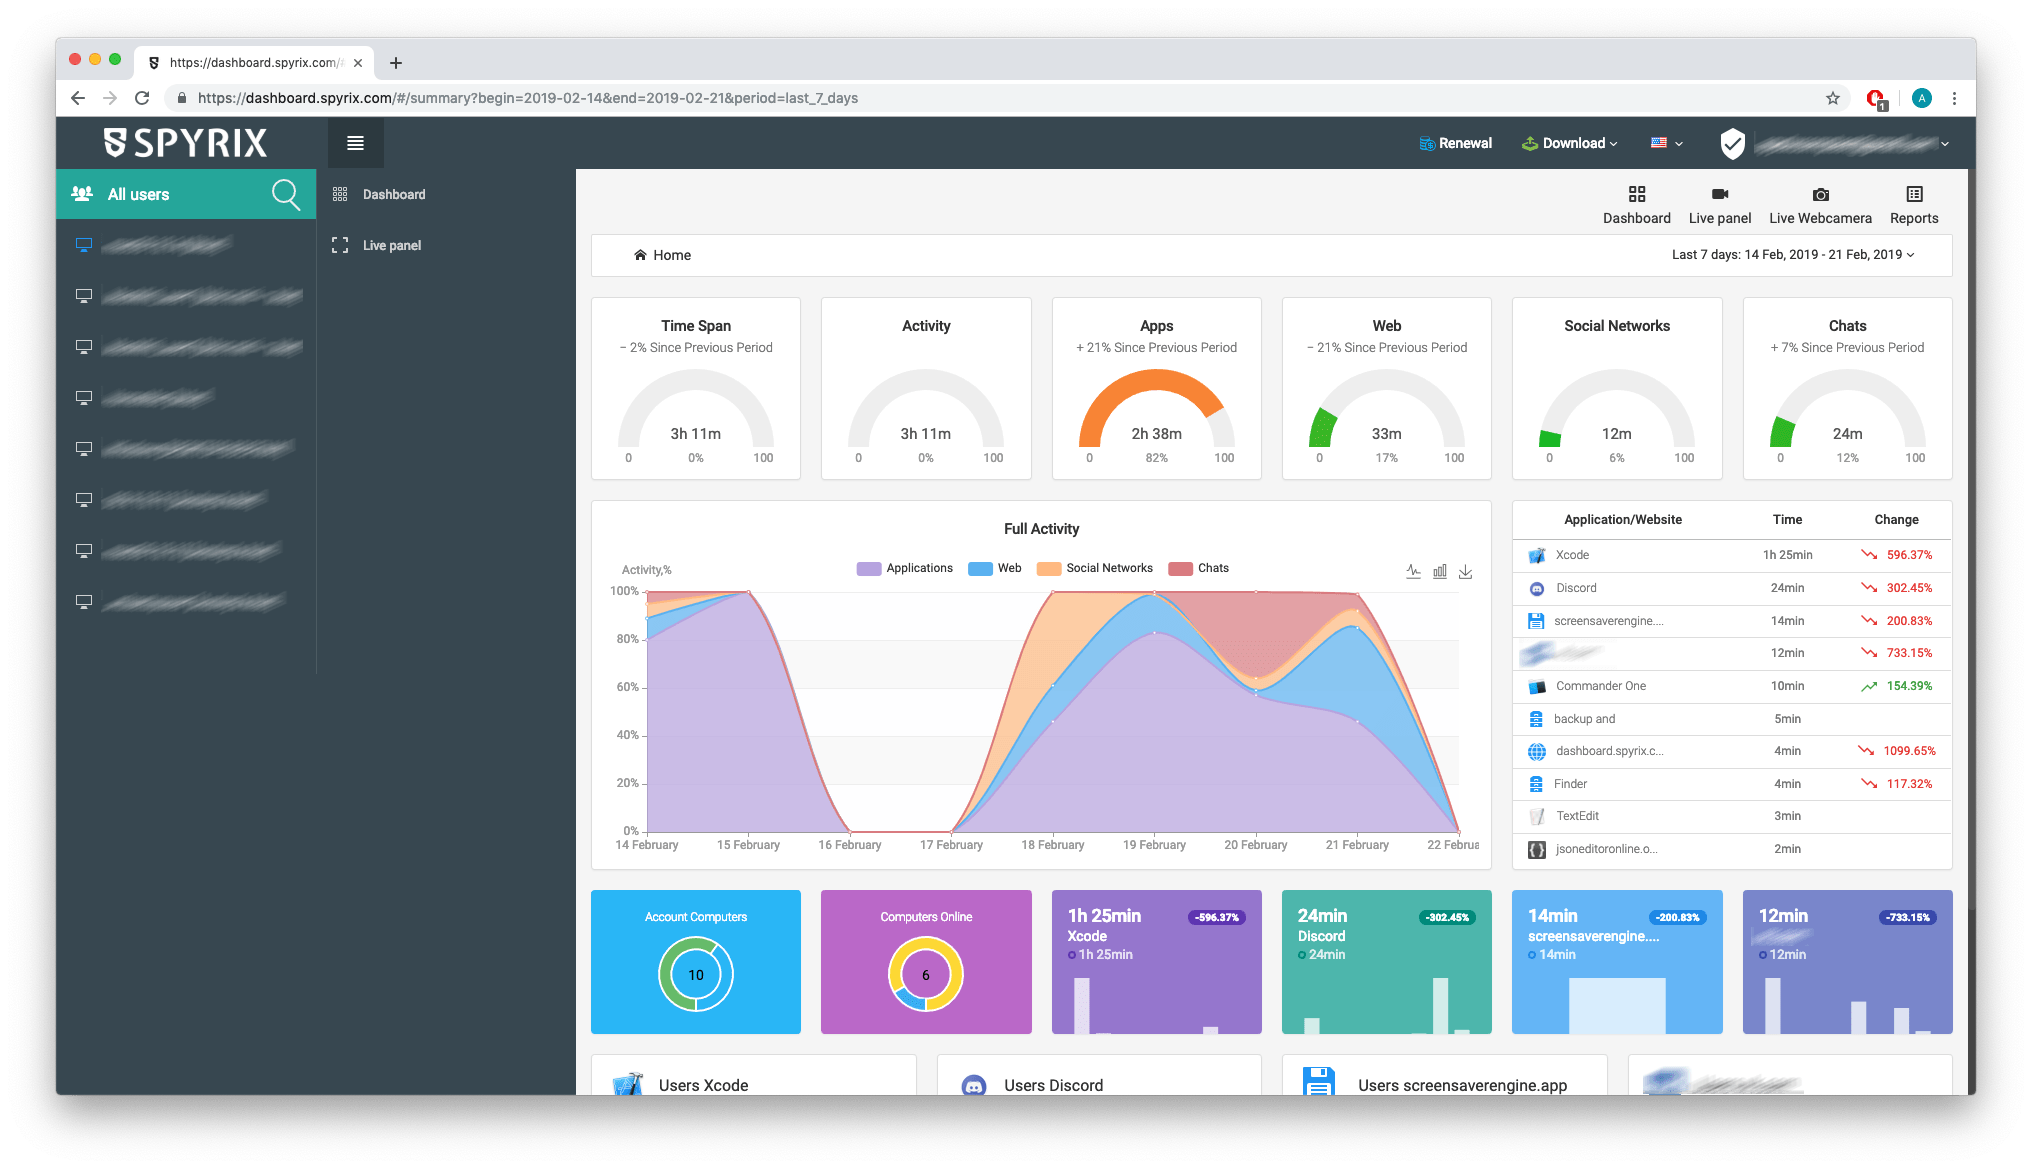Click the Apps gauge showing 2h 38m

coord(1156,410)
